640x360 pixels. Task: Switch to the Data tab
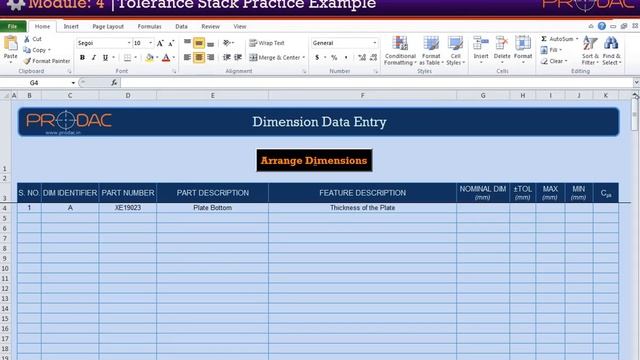pyautogui.click(x=181, y=26)
